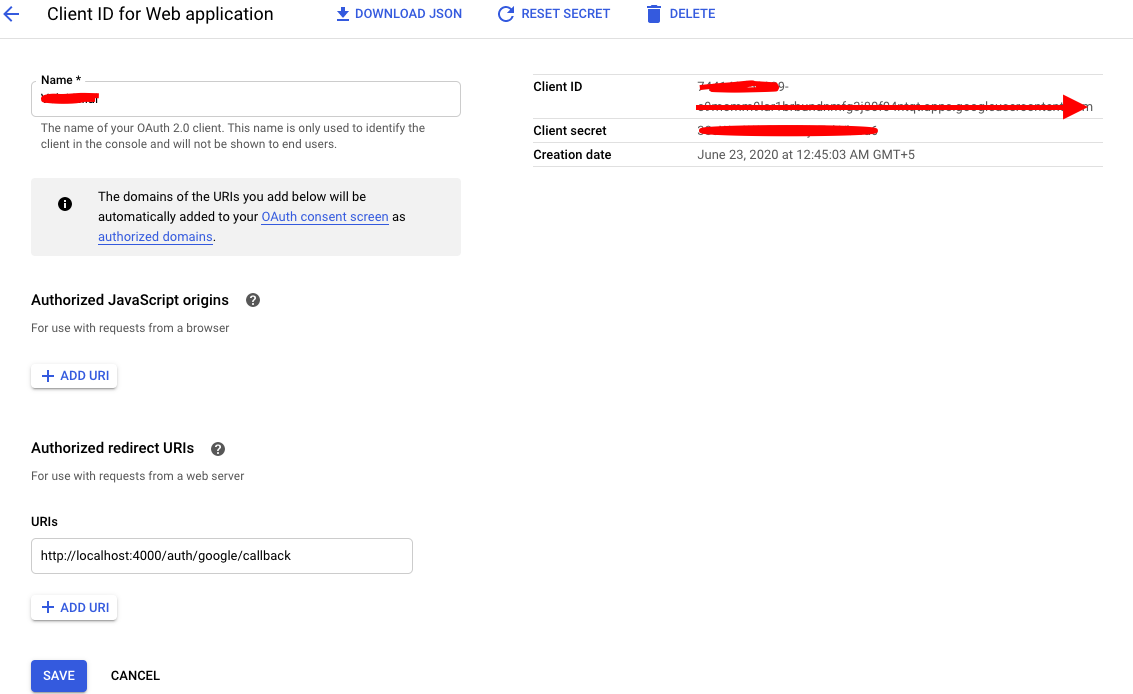Click the help icon beside Authorized redirect URIs
This screenshot has width=1133, height=694.
coord(218,449)
